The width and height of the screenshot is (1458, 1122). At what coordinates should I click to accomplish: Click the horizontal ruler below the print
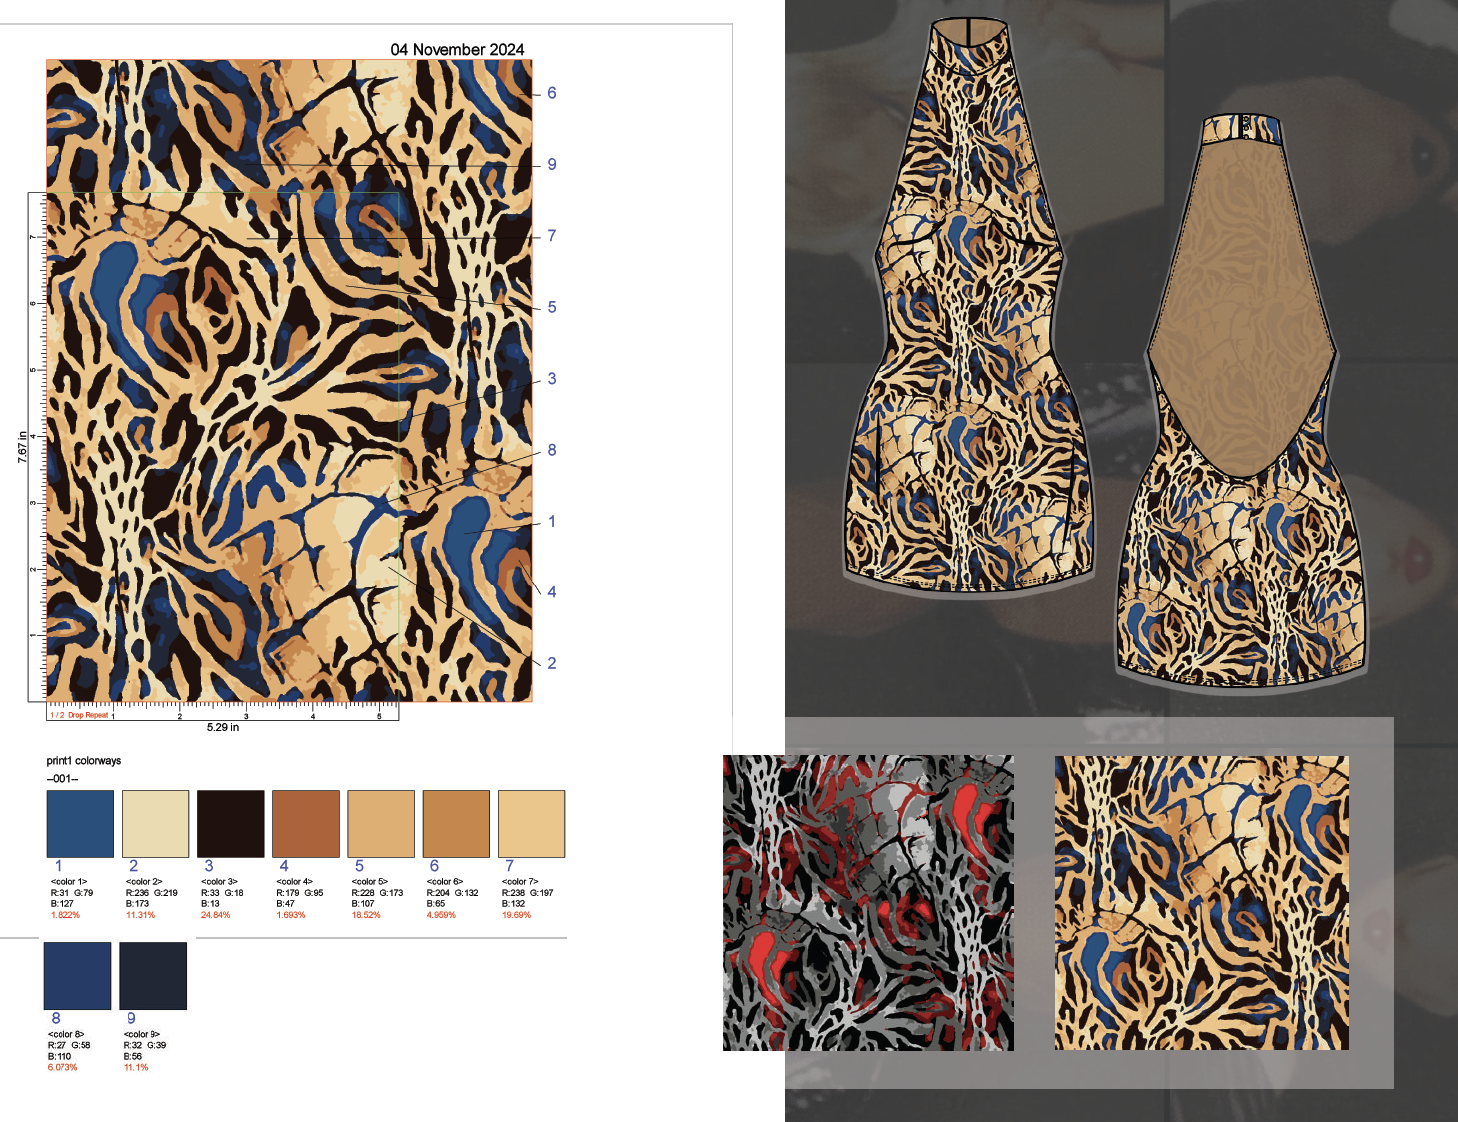(223, 711)
